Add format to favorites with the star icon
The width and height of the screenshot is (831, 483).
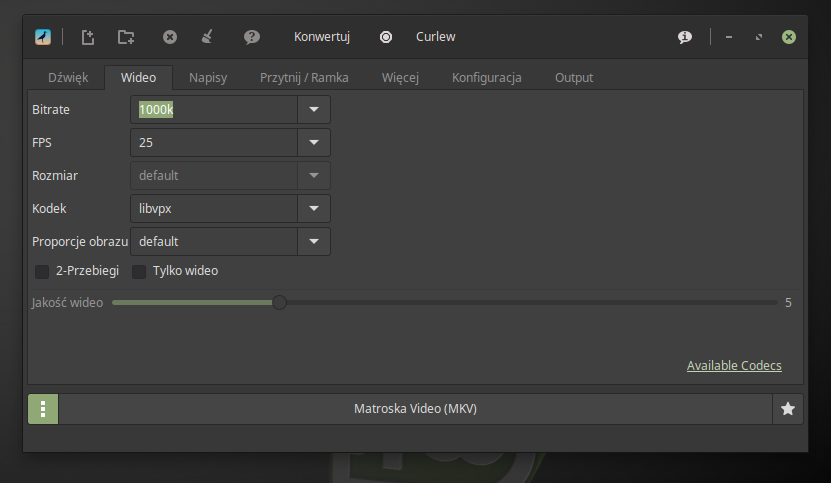click(x=788, y=409)
